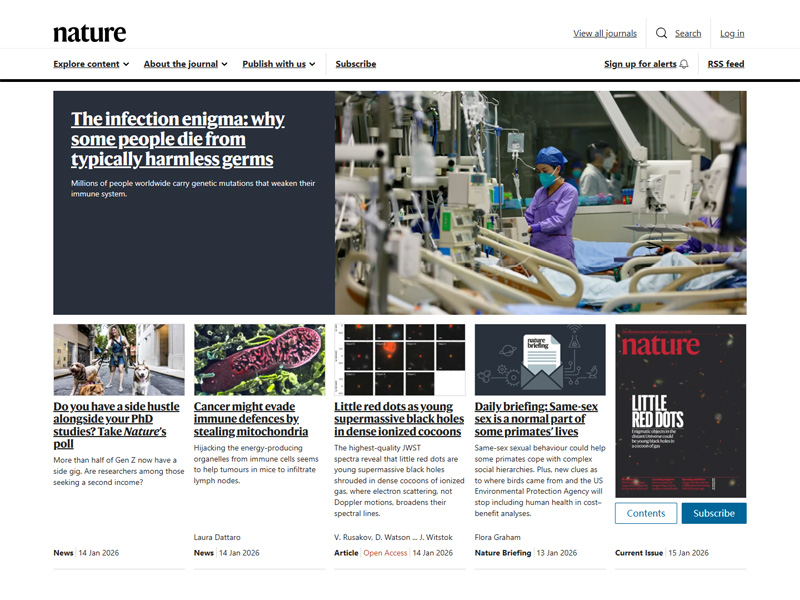
Task: Open the Publish with us dropdown
Action: (x=278, y=64)
